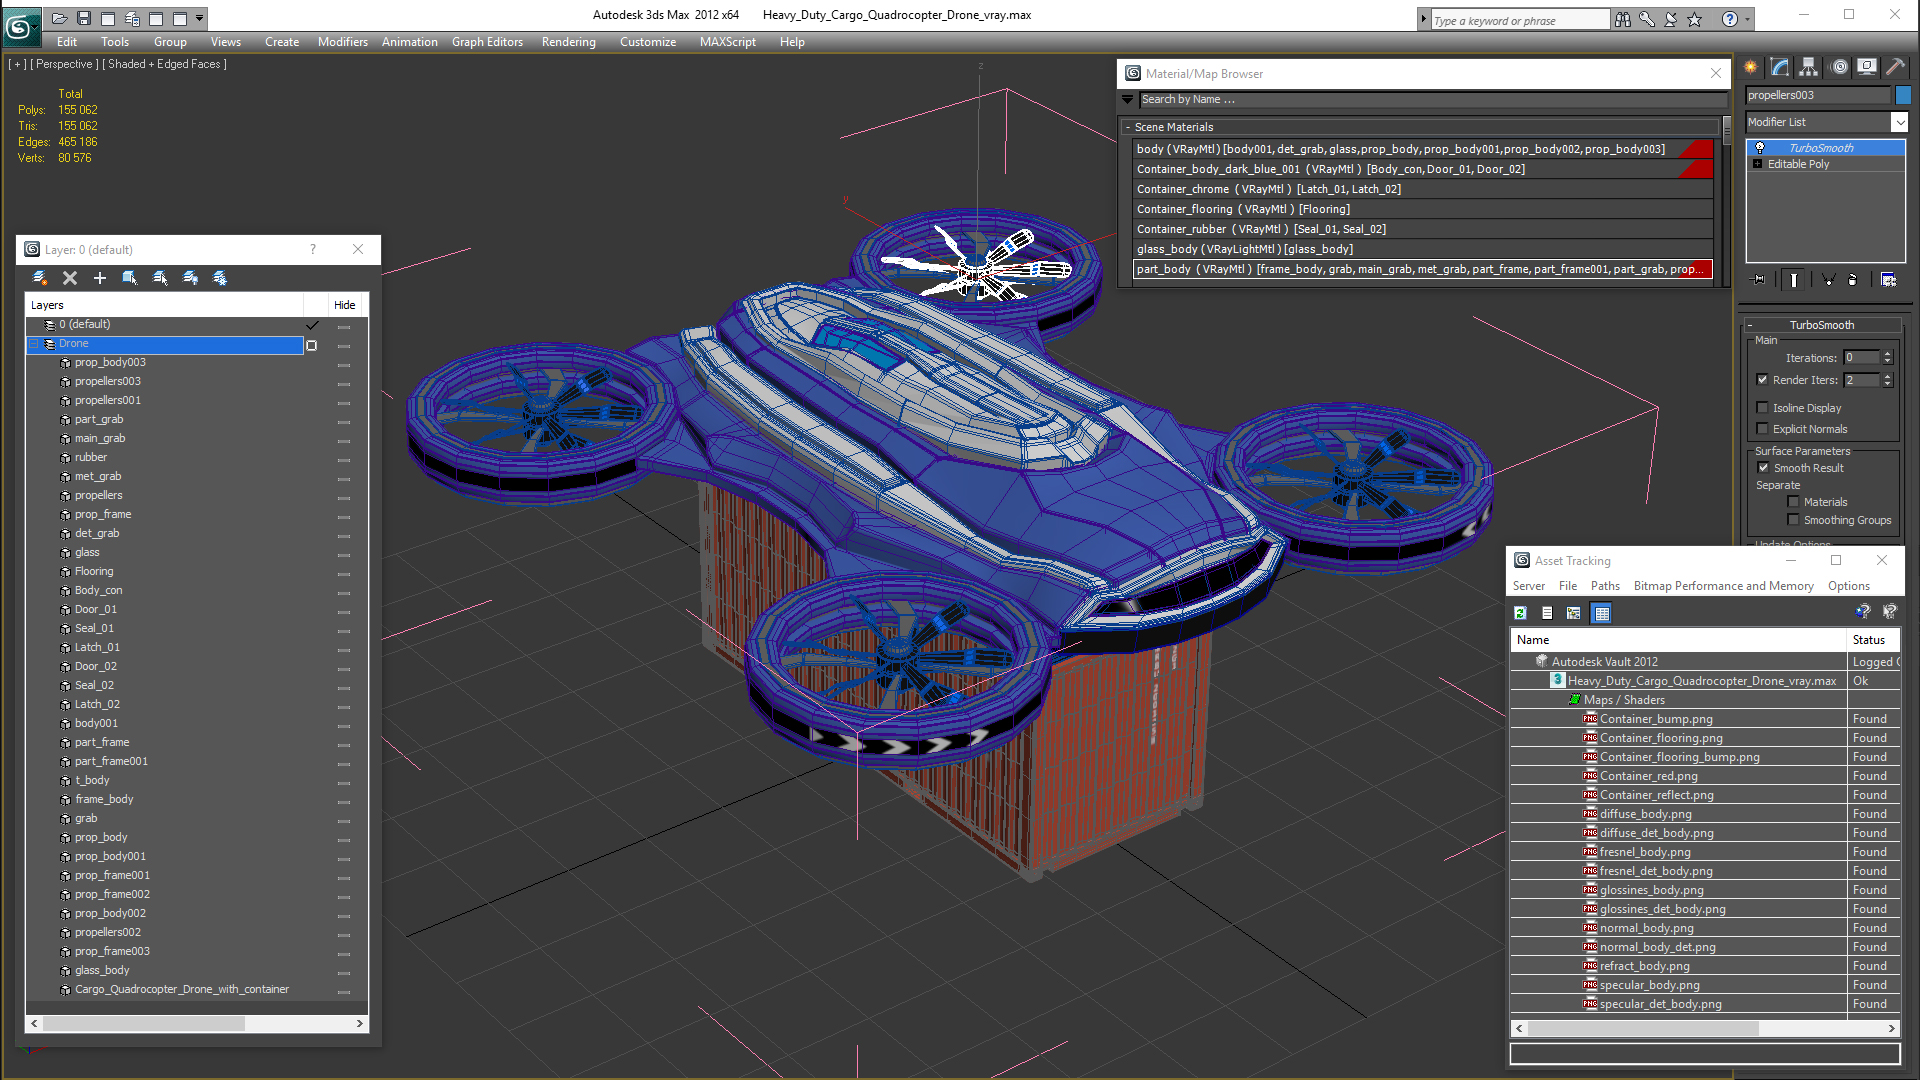
Task: Click the Asset Tracking refresh icon
Action: 1522,612
